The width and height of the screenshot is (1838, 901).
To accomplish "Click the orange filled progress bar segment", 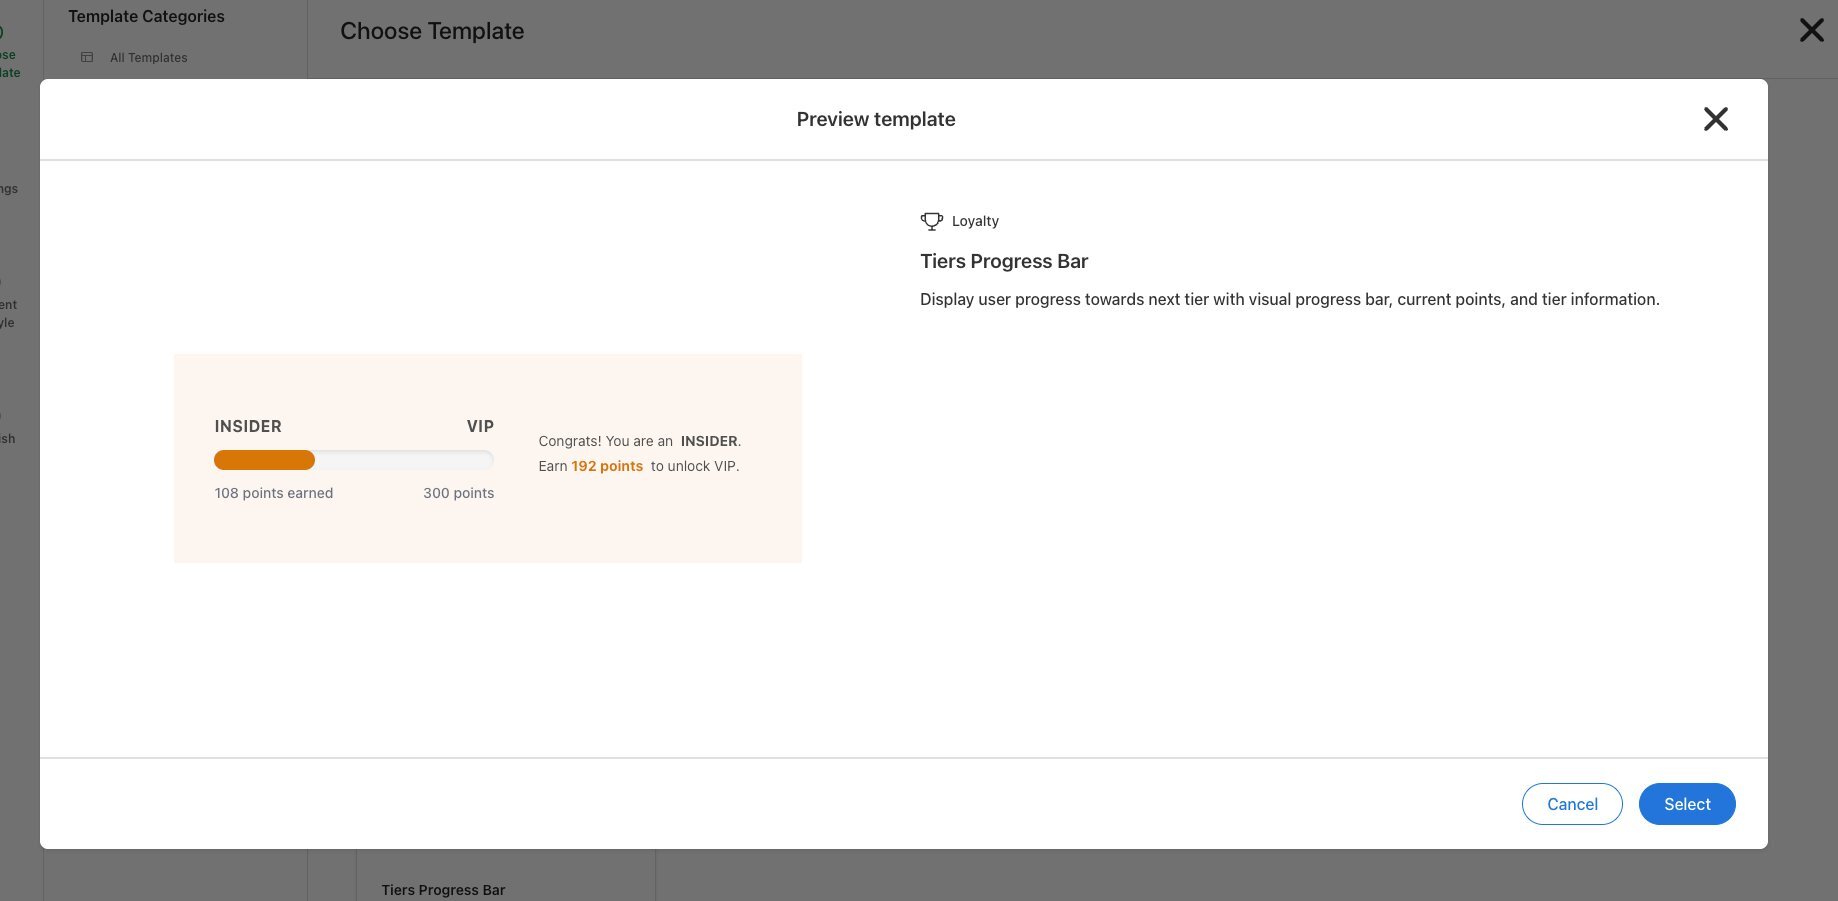I will 264,460.
